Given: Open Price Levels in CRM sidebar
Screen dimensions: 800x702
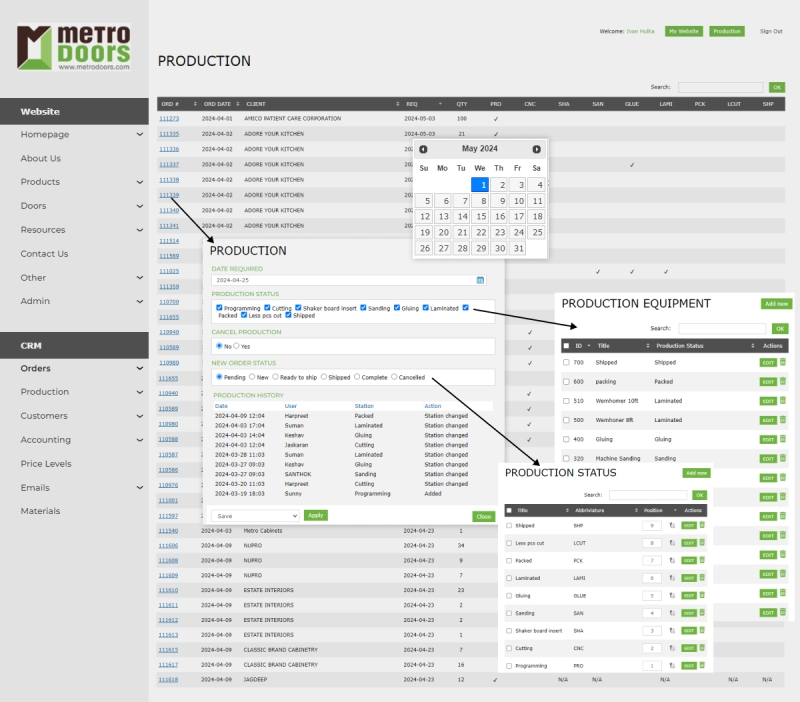Looking at the screenshot, I should 46,464.
